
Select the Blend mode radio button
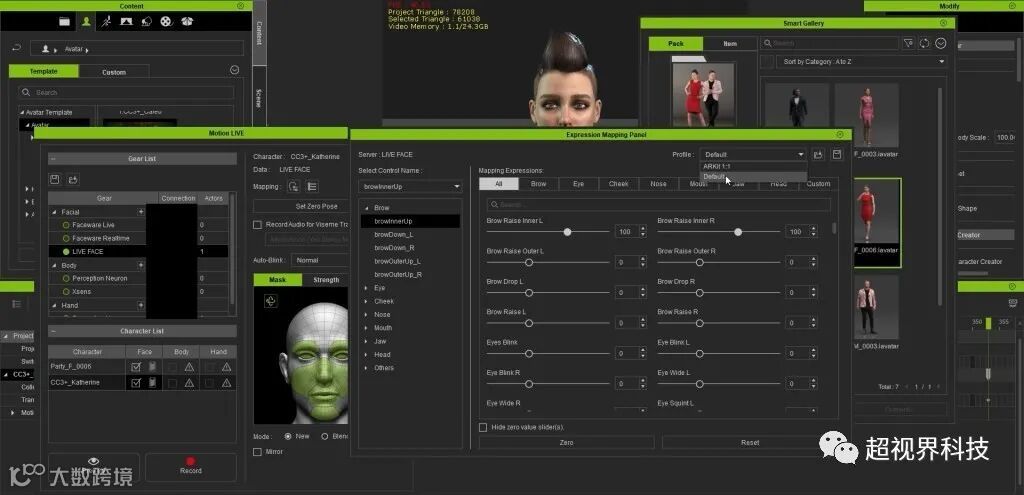(325, 436)
